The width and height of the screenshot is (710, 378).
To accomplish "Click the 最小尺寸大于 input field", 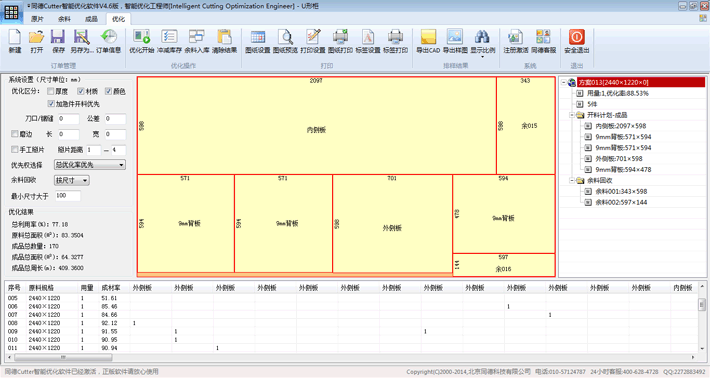I will coord(68,196).
